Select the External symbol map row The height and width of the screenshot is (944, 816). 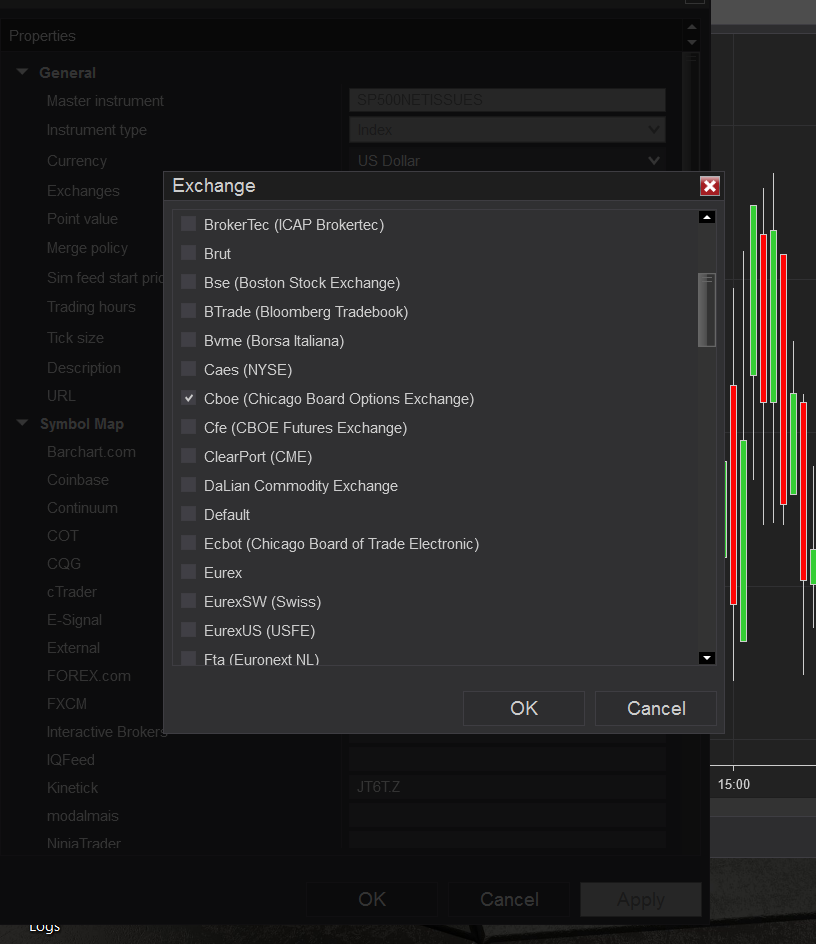tap(73, 648)
